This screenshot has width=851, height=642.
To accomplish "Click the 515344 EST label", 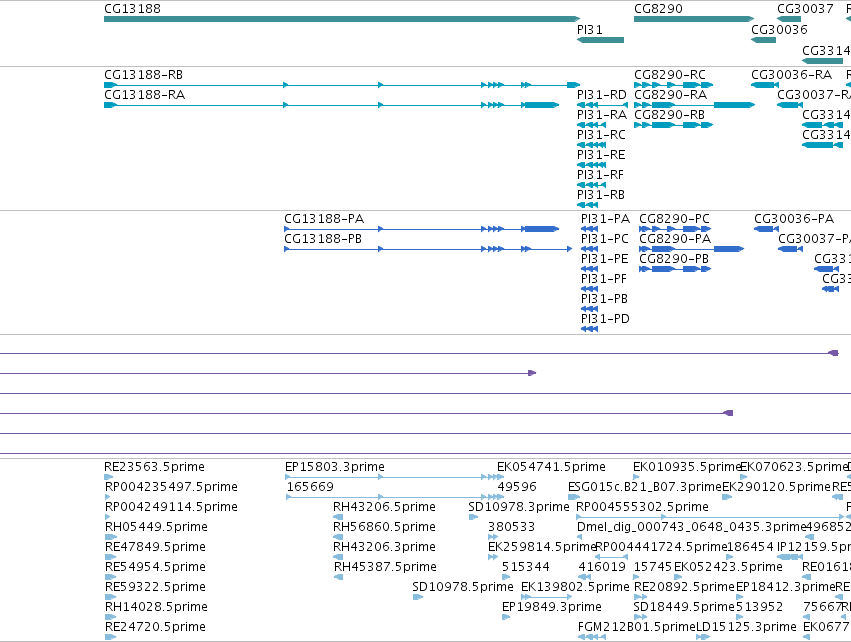I will tap(525, 567).
